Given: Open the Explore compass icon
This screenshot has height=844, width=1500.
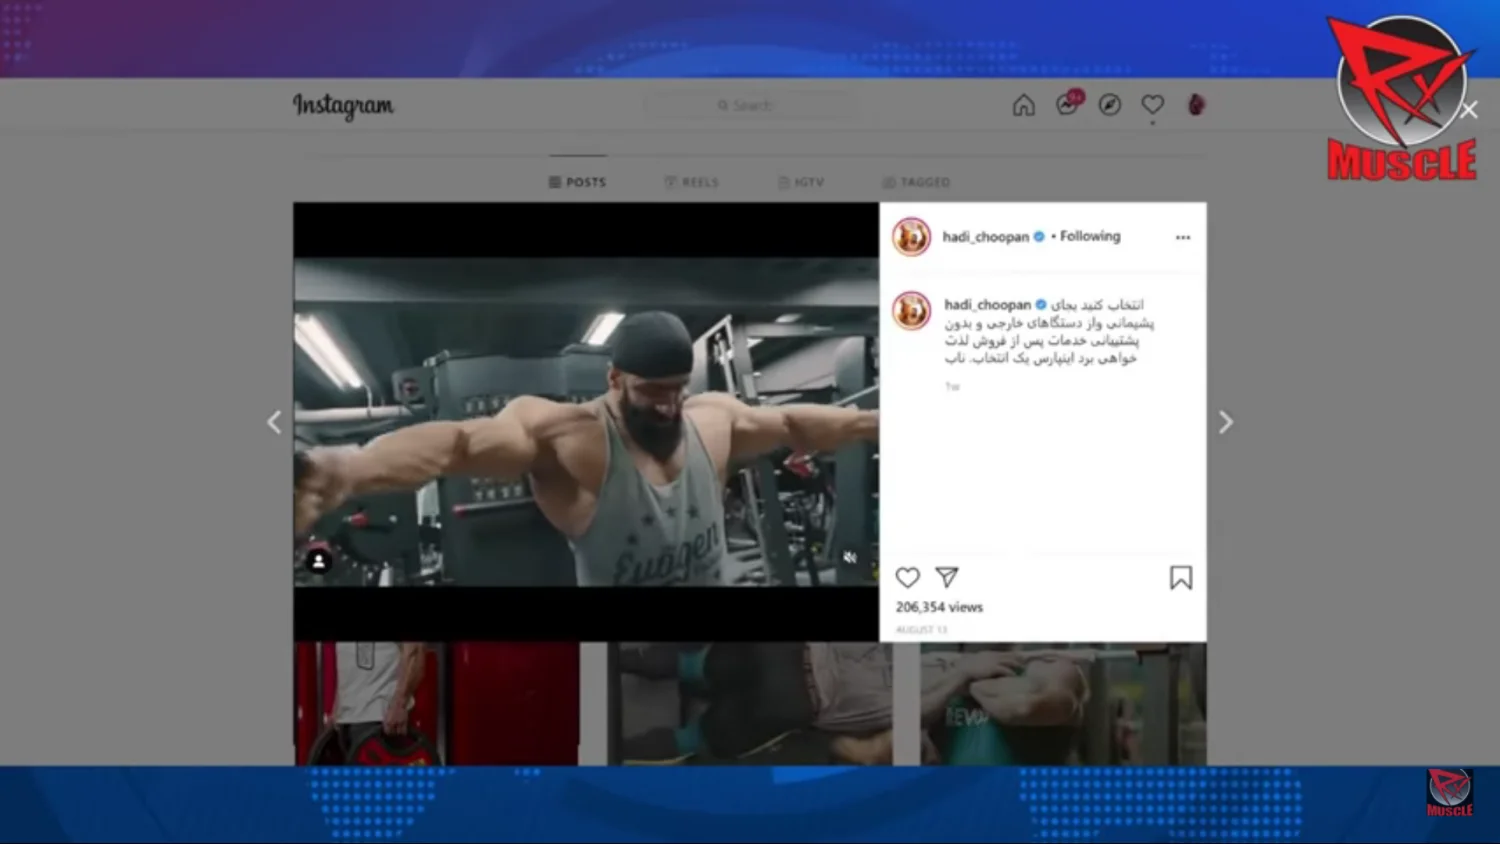Looking at the screenshot, I should coord(1110,105).
